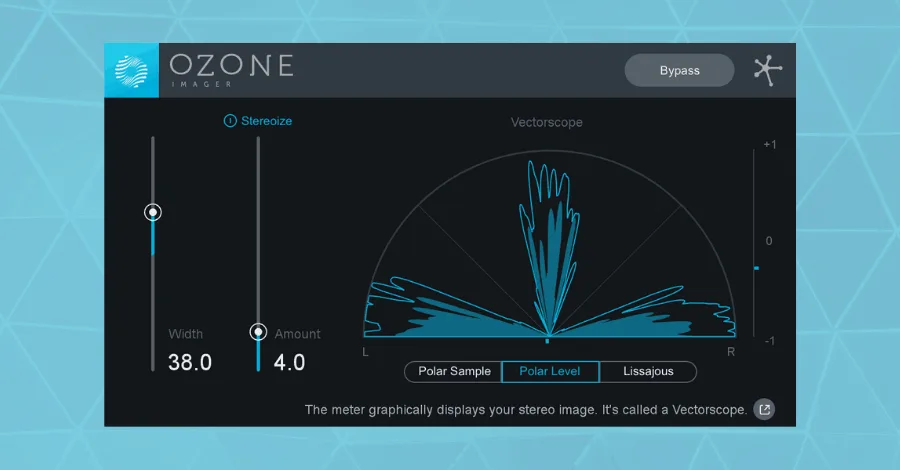
Task: Click the Width slider handle
Action: (x=153, y=212)
